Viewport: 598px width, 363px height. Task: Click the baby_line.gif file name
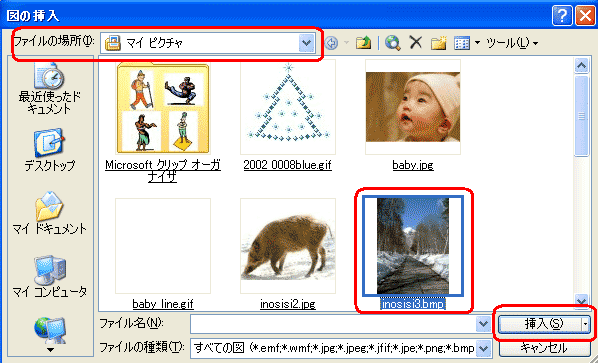click(163, 304)
